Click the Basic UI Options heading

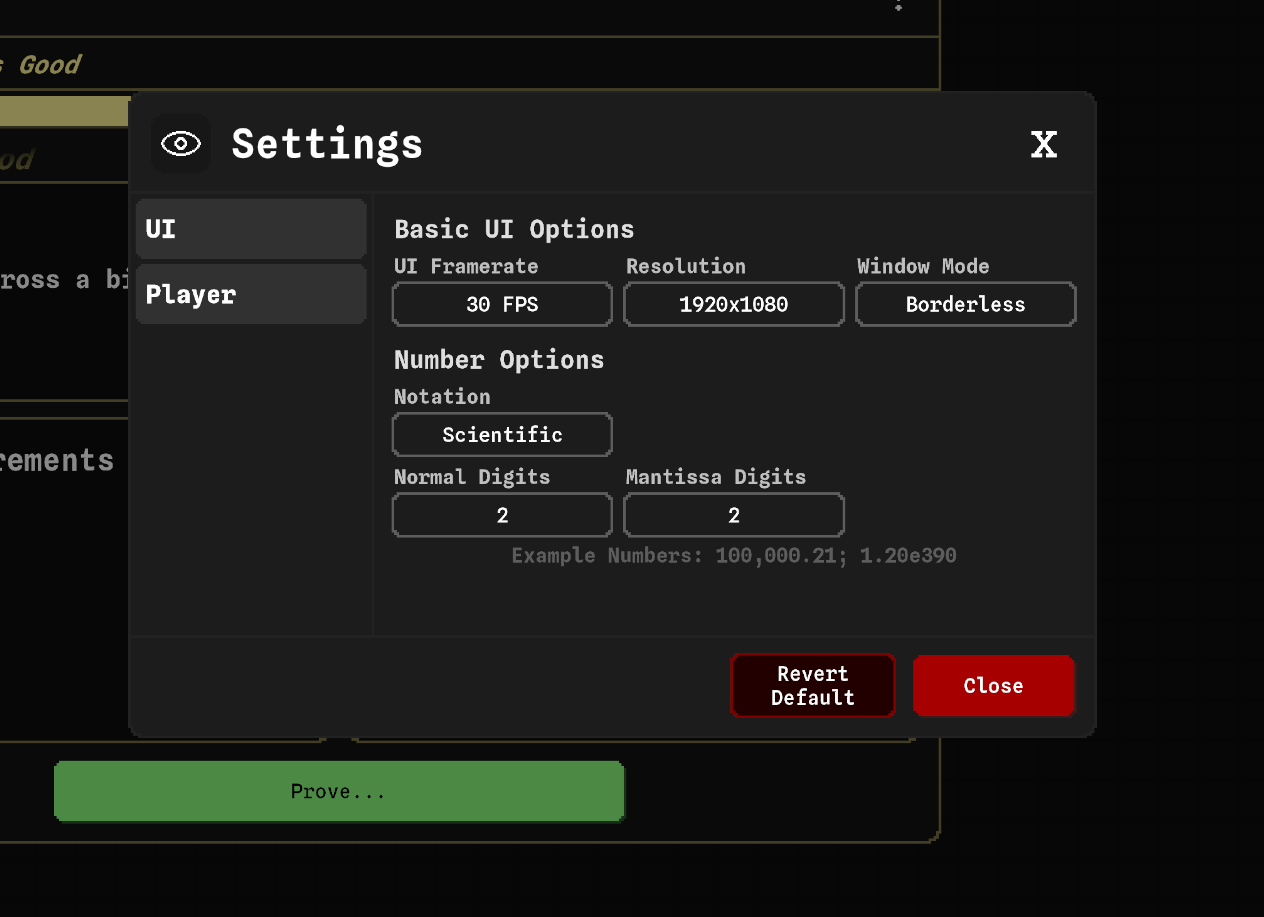pos(514,230)
